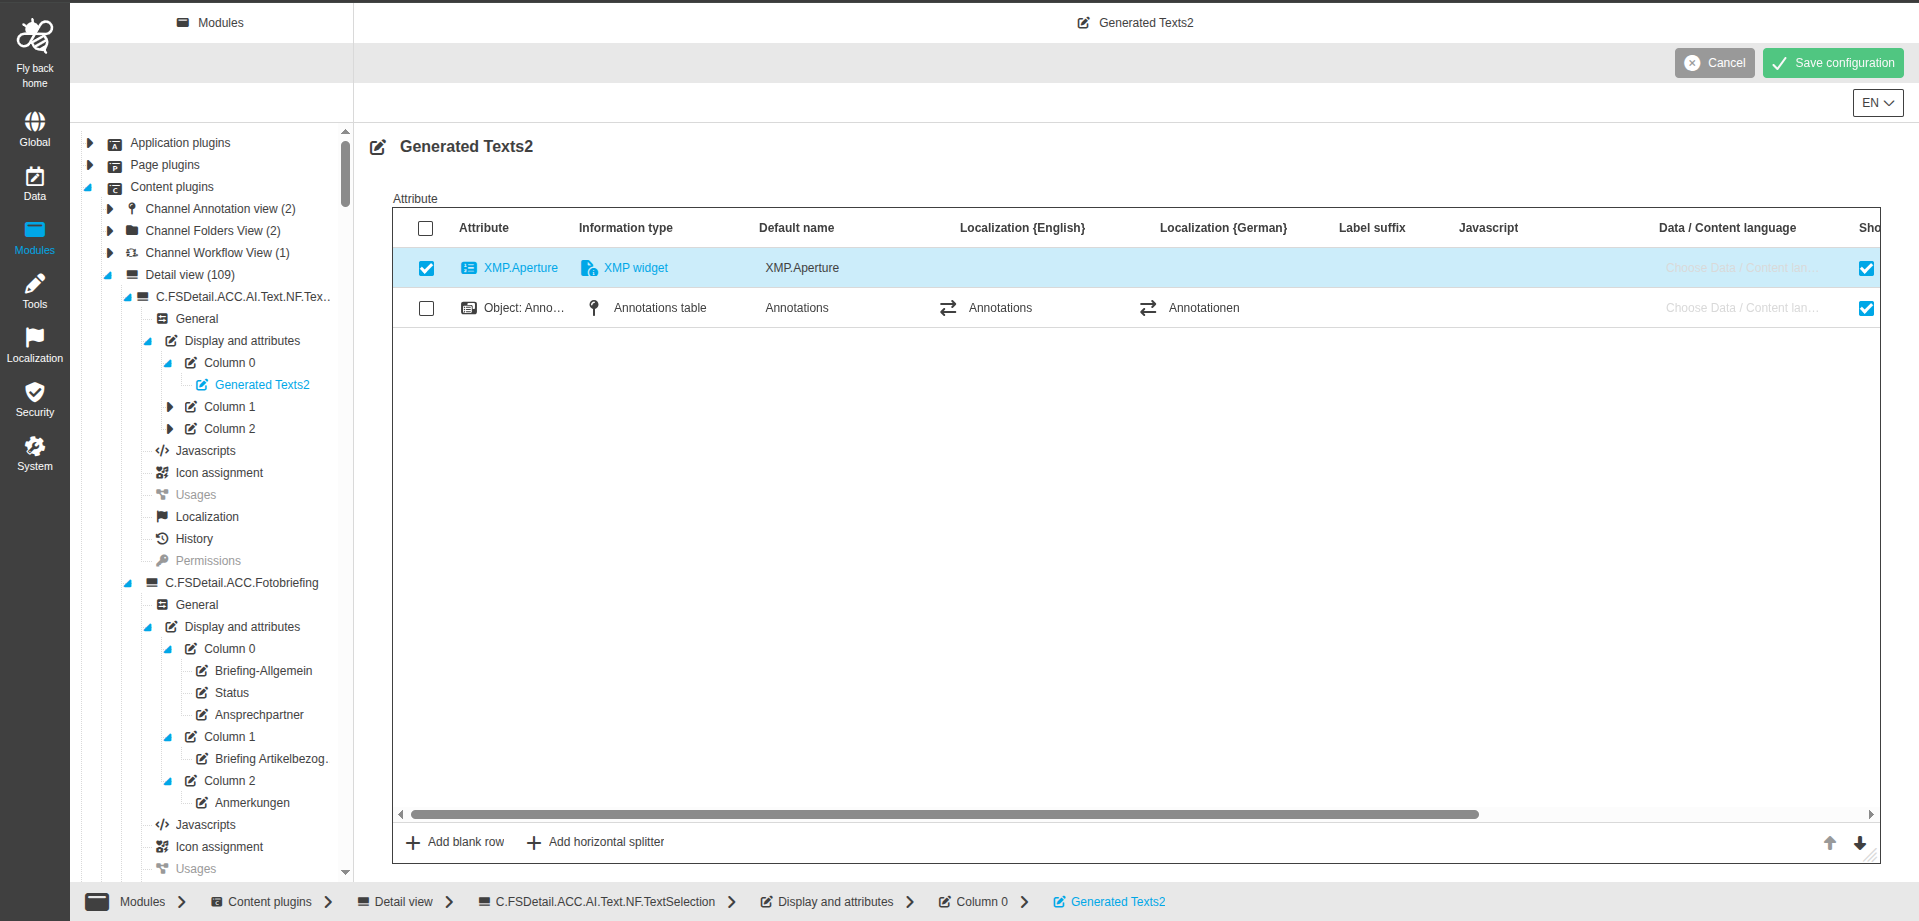Open the EN language dropdown
Viewport: 1919px width, 921px height.
[1878, 103]
